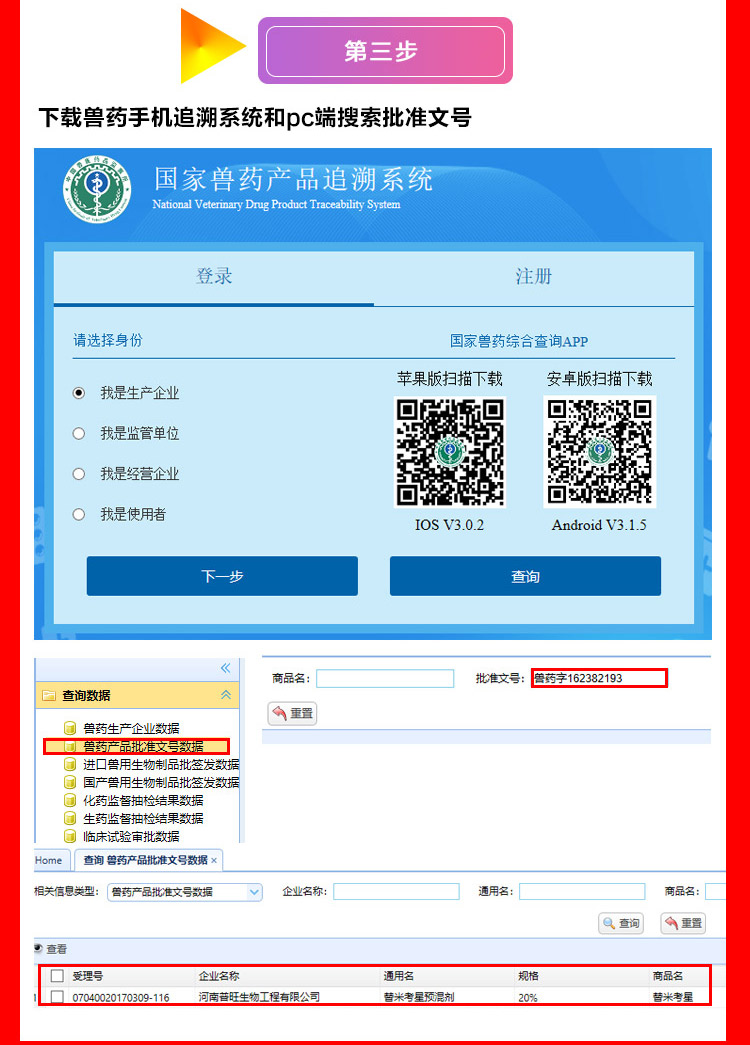Viewport: 750px width, 1045px height.
Task: Click database icon beside 化药监督抽检结果数据
Action: tap(70, 800)
